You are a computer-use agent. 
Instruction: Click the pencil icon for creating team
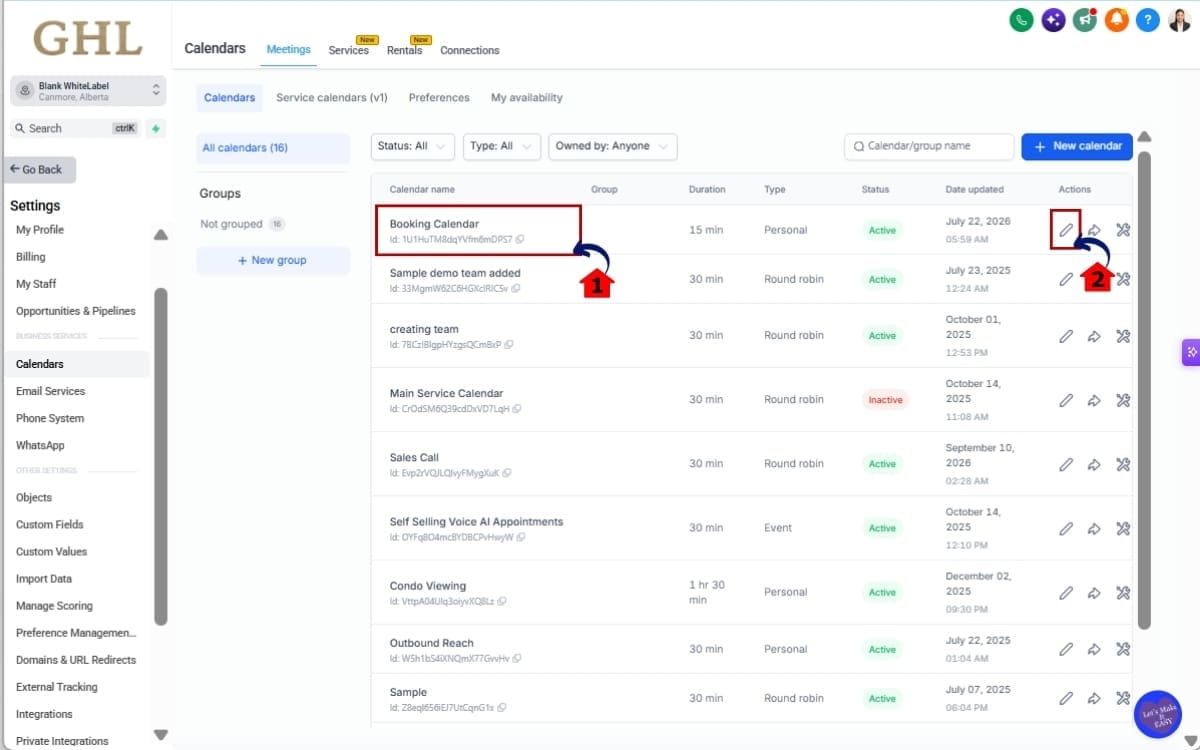coord(1066,336)
